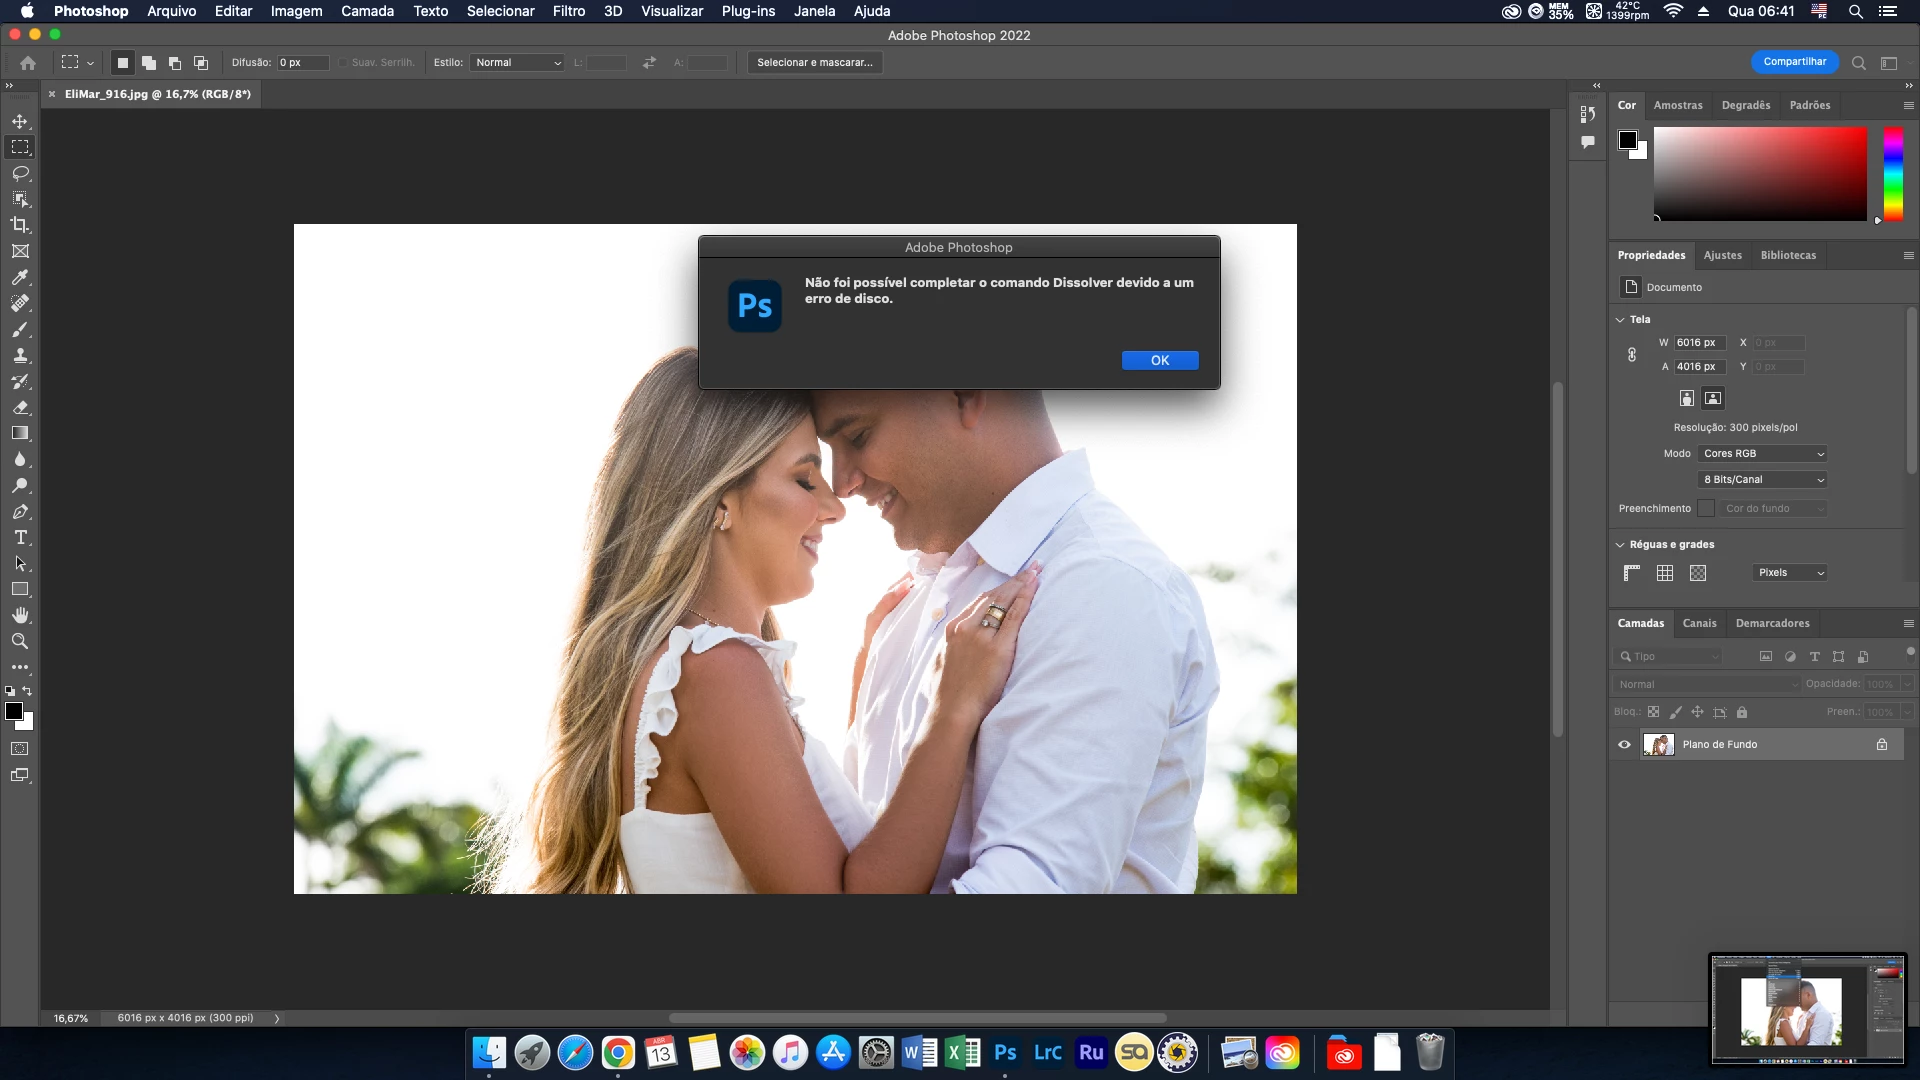This screenshot has width=1920, height=1080.
Task: Select the Horizontal Type tool
Action: [20, 538]
